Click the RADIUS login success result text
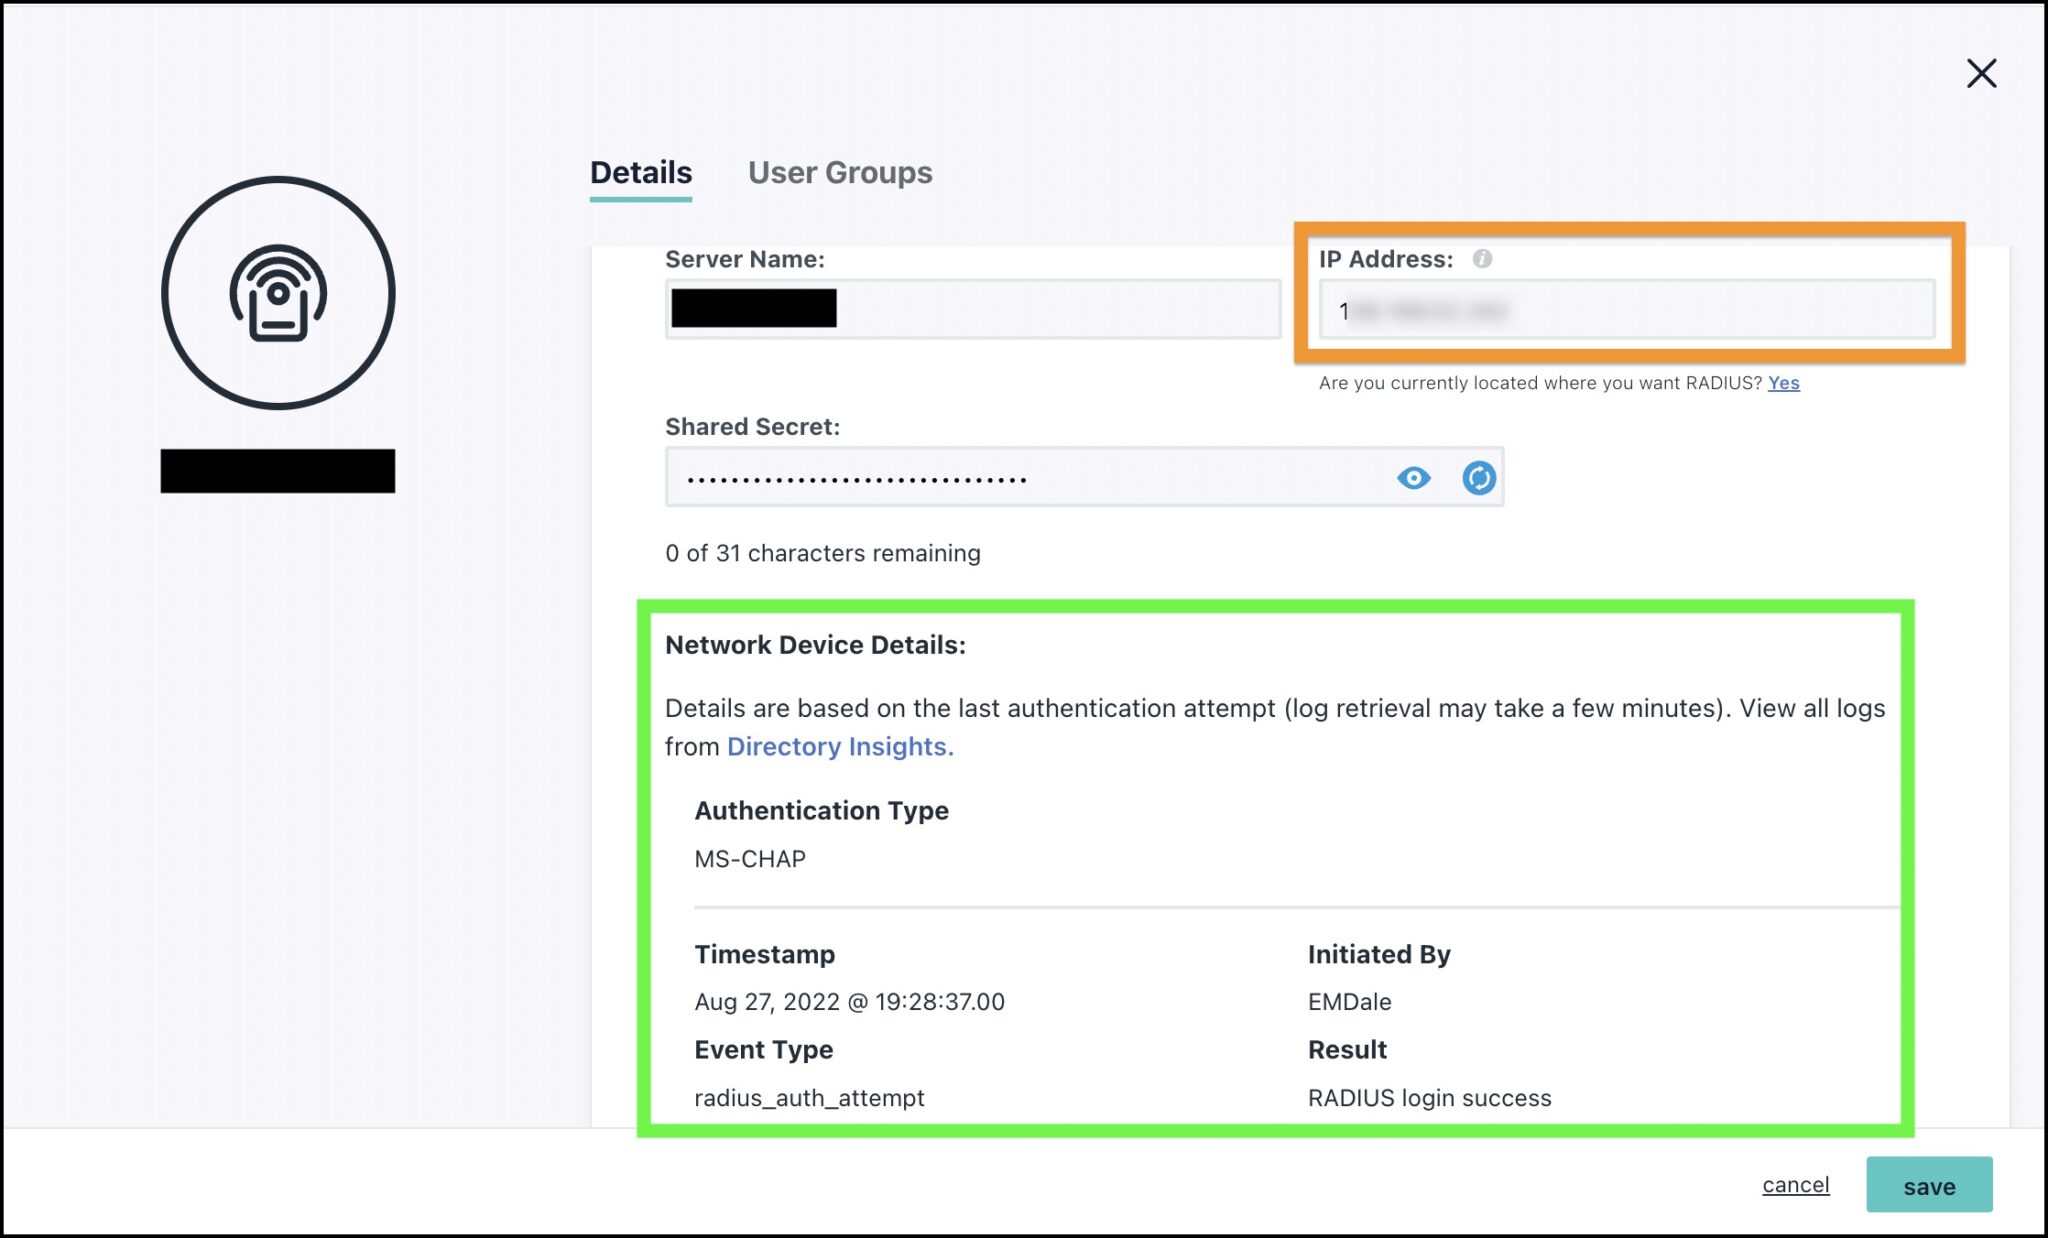 point(1429,1097)
